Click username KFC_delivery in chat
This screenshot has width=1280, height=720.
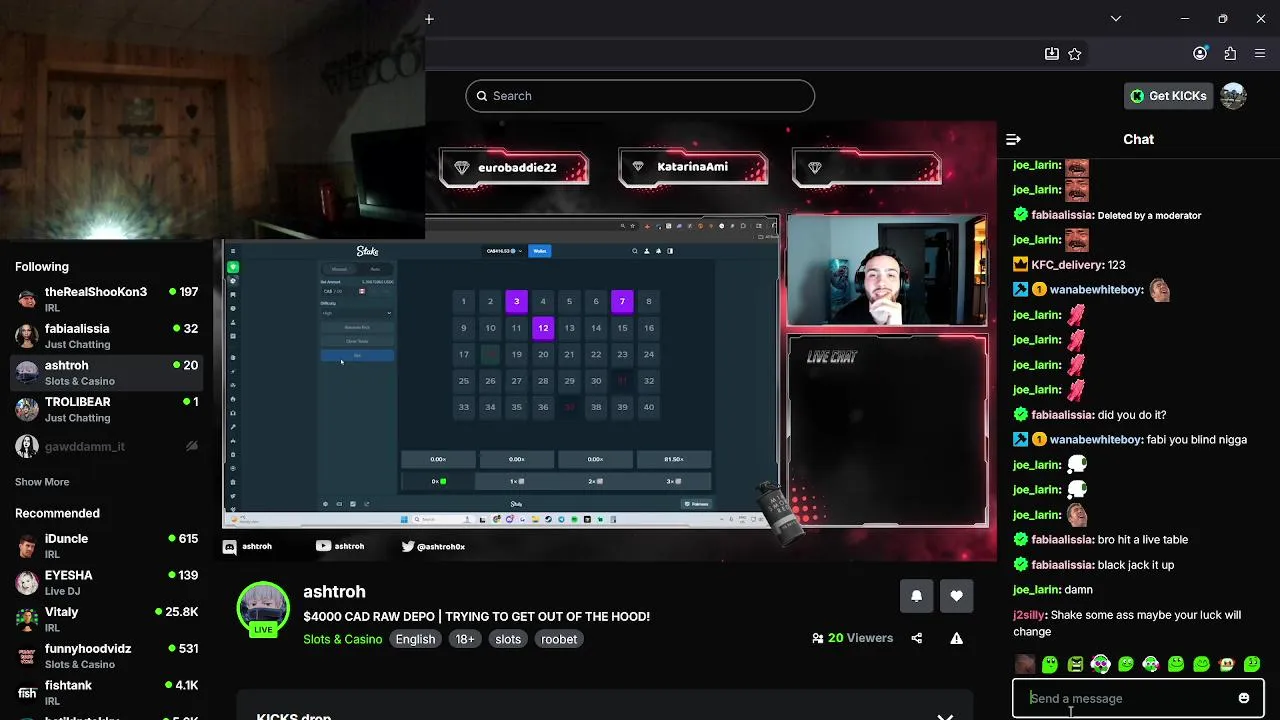click(x=1067, y=265)
